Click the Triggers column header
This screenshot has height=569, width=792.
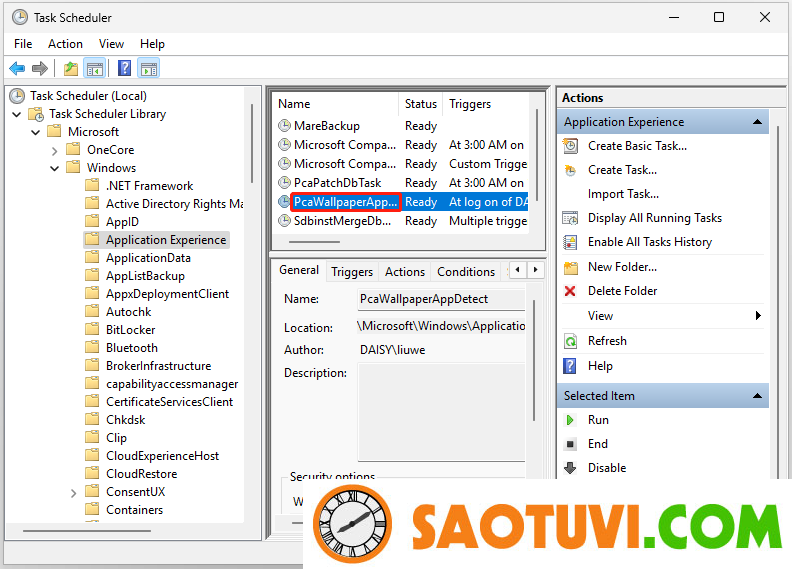486,104
